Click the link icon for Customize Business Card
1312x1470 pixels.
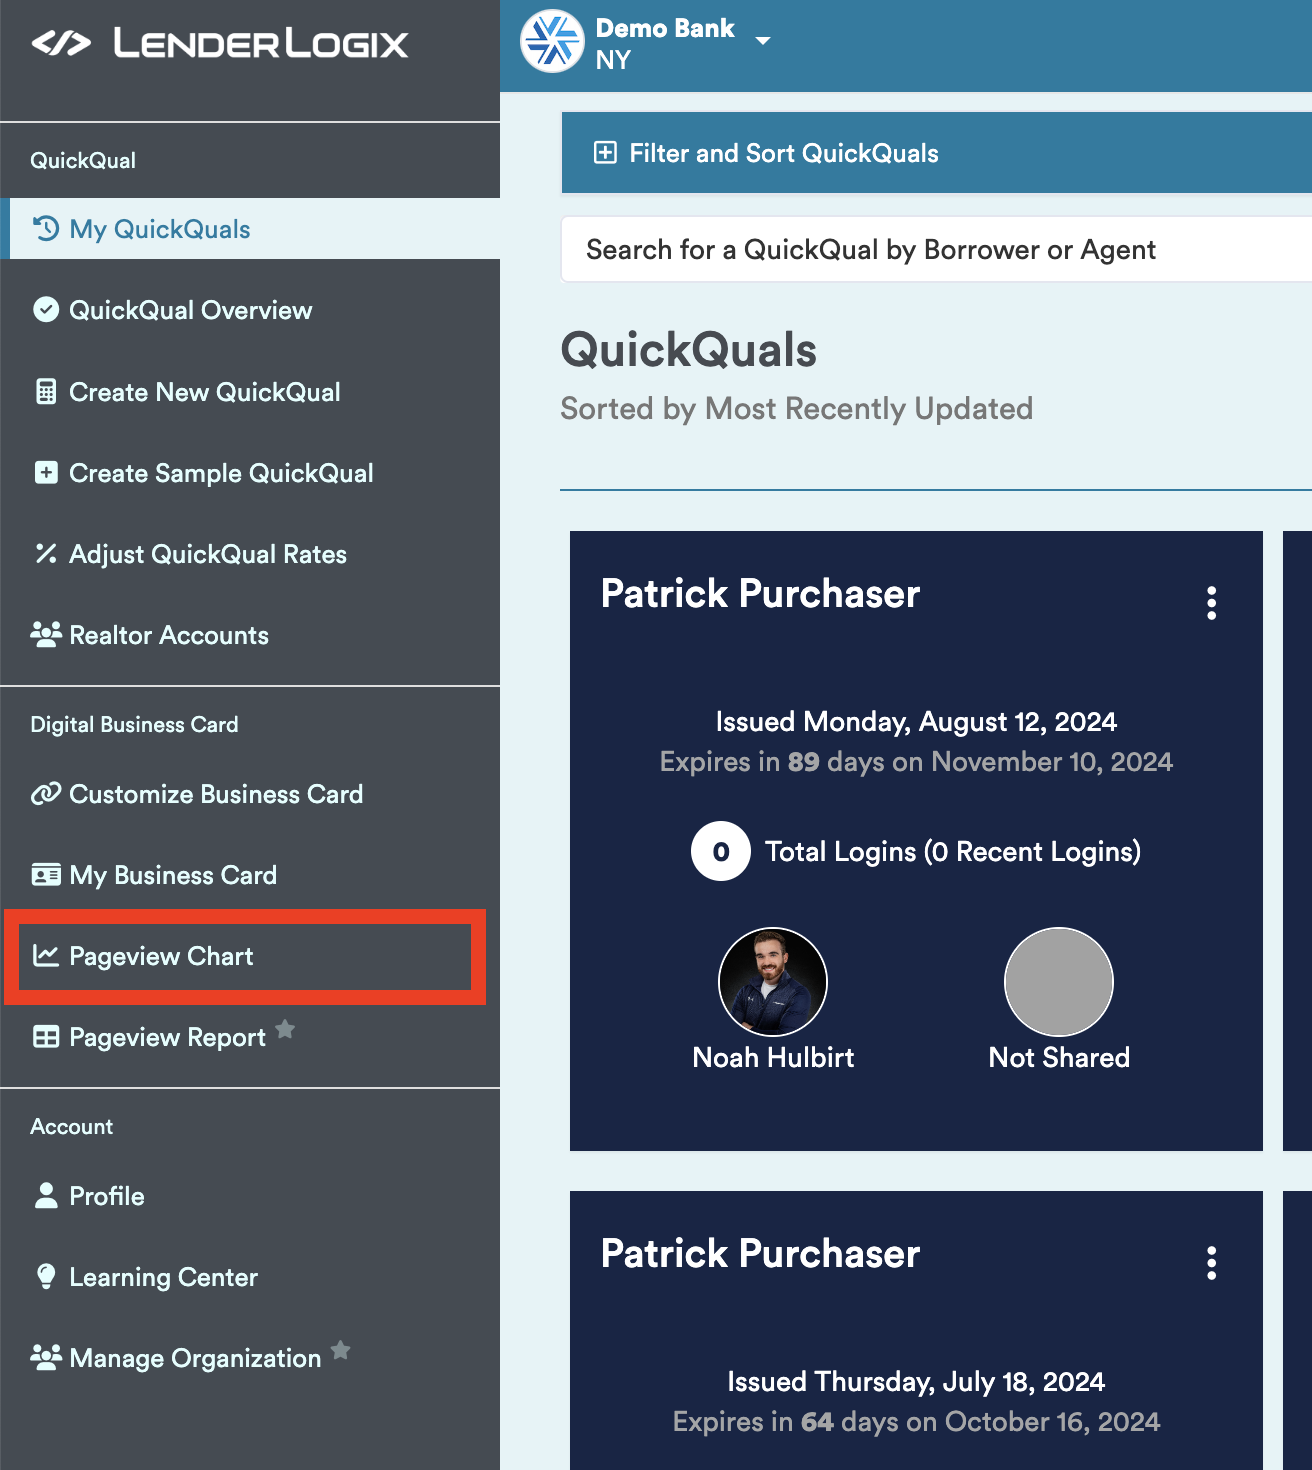[46, 794]
